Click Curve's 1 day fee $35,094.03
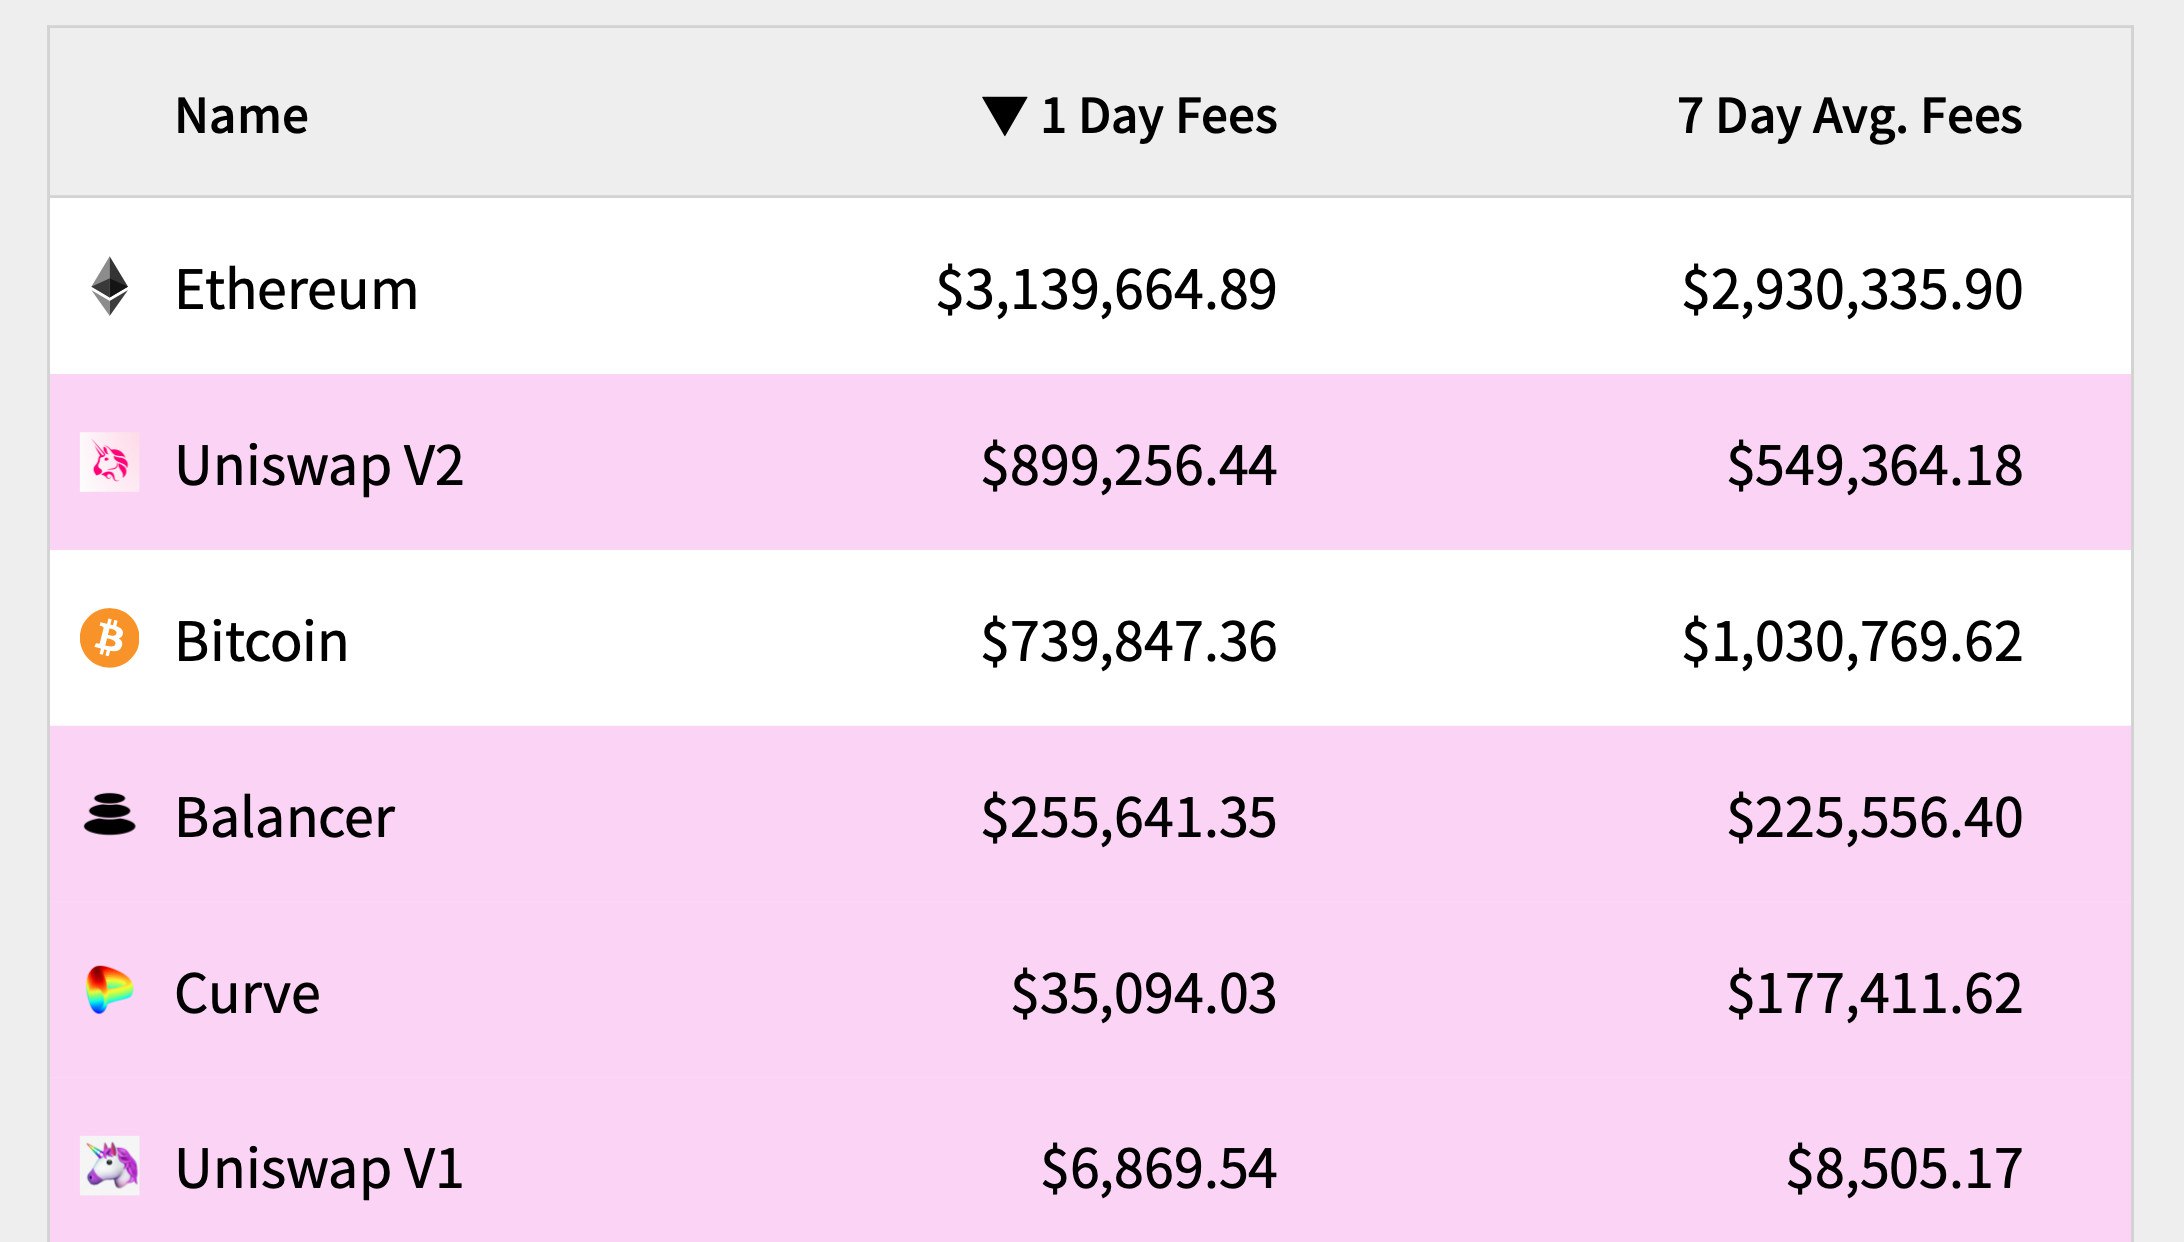2184x1242 pixels. click(1144, 994)
